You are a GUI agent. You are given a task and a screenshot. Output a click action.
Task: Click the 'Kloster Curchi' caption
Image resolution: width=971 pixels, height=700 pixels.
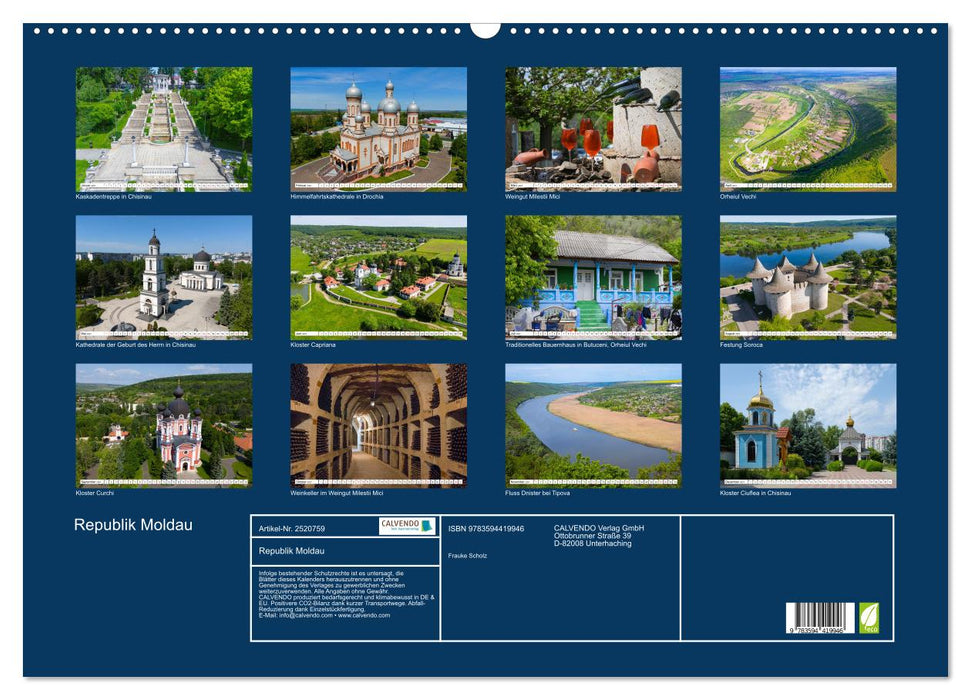(x=95, y=493)
